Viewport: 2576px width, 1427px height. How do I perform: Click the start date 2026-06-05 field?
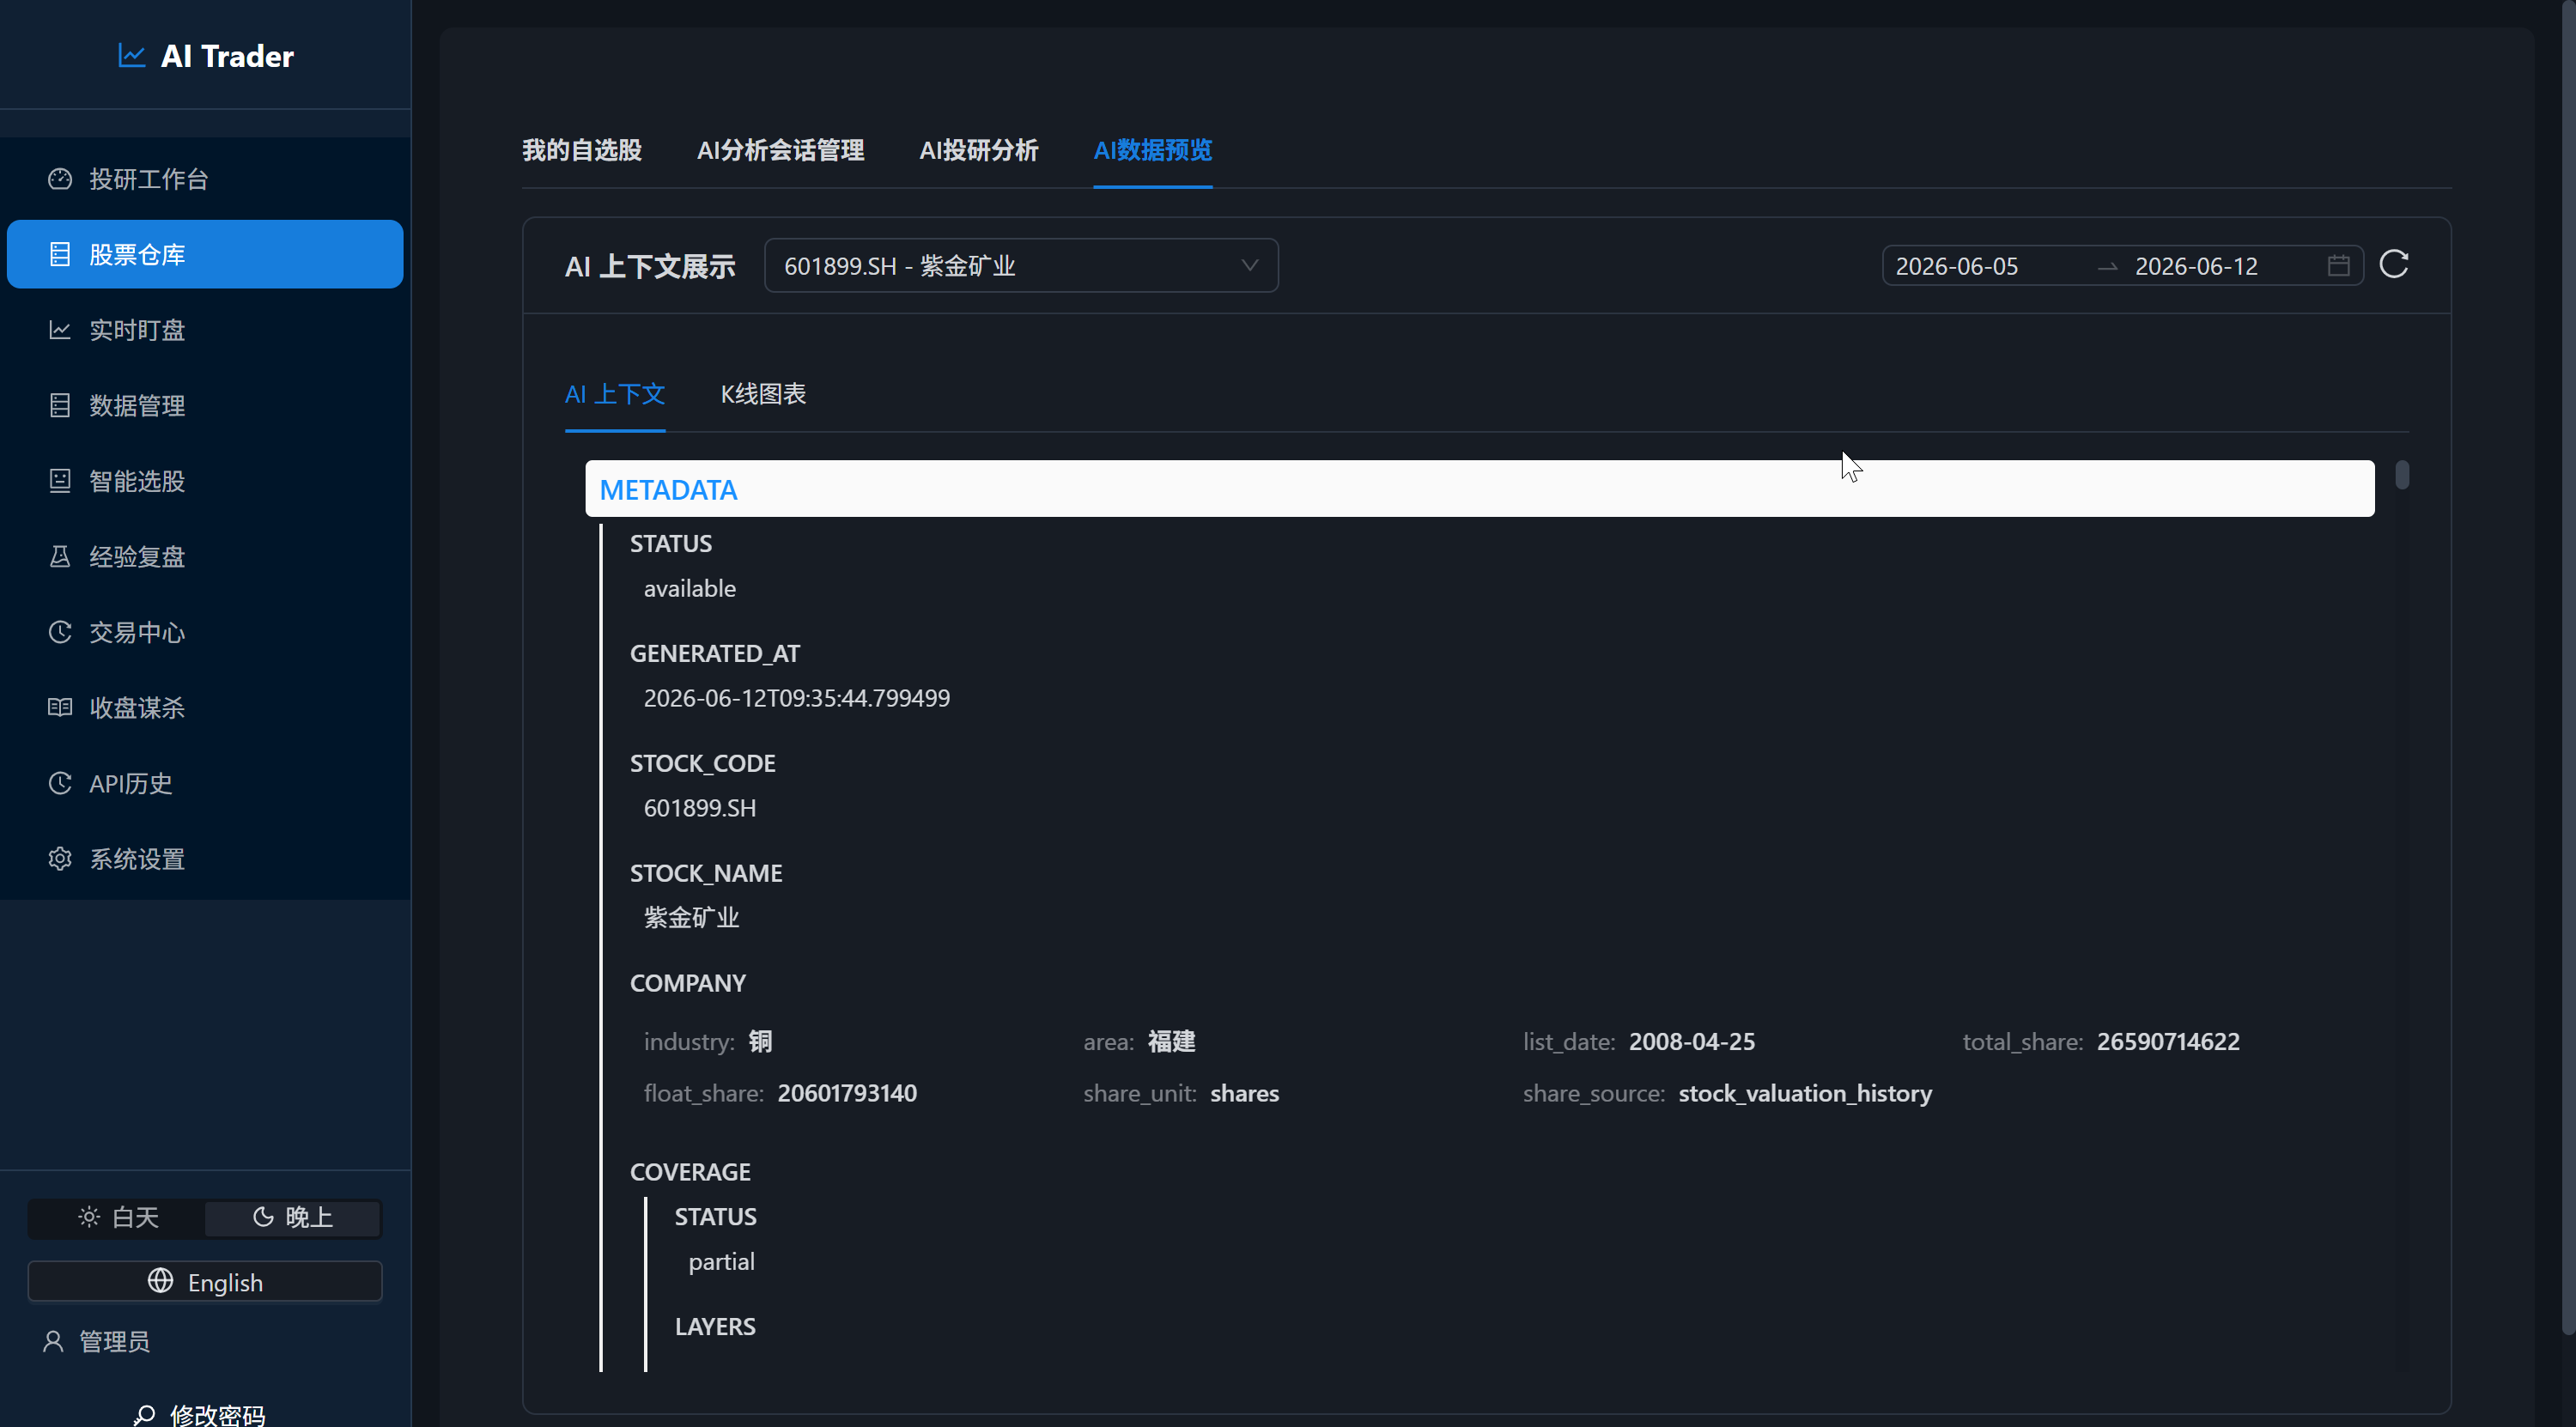coord(1956,266)
